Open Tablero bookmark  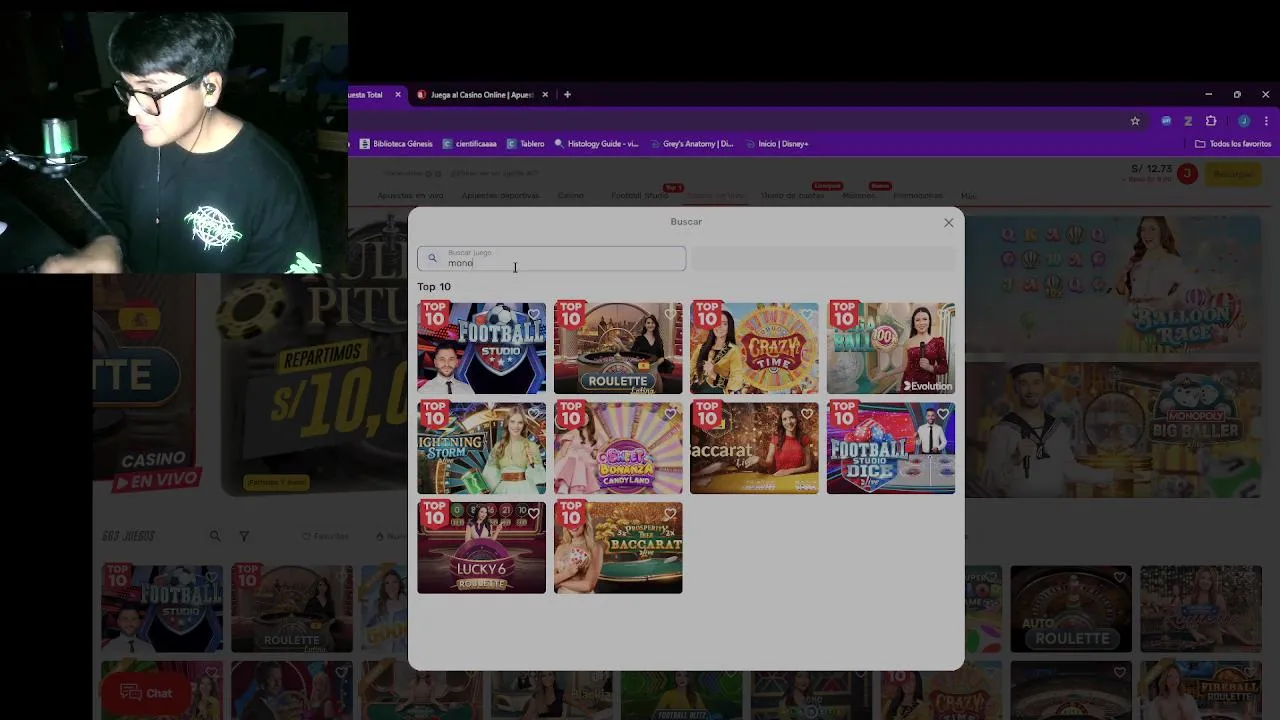(525, 144)
